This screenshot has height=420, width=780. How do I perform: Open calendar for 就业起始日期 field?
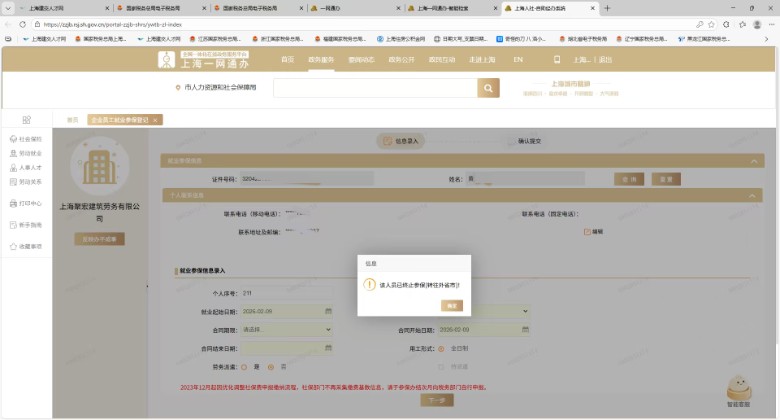329,311
